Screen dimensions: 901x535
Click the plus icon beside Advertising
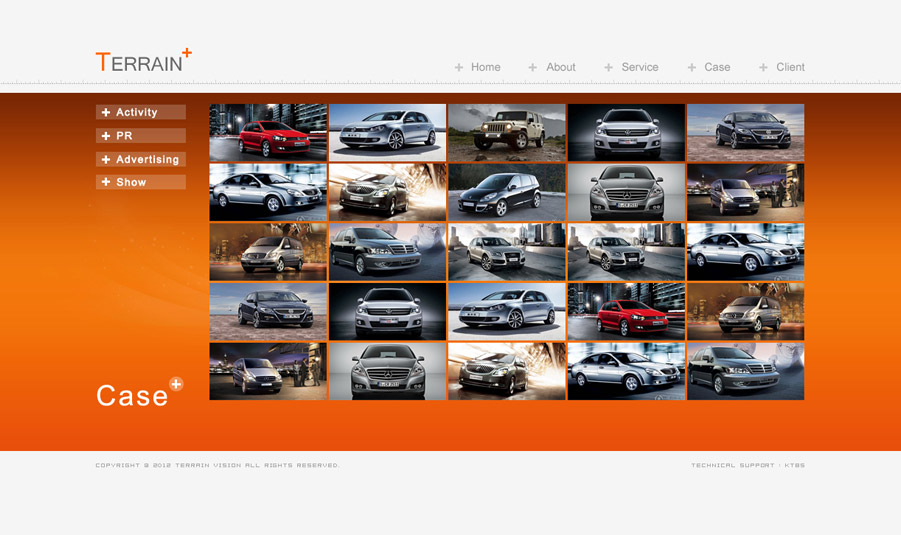click(106, 159)
